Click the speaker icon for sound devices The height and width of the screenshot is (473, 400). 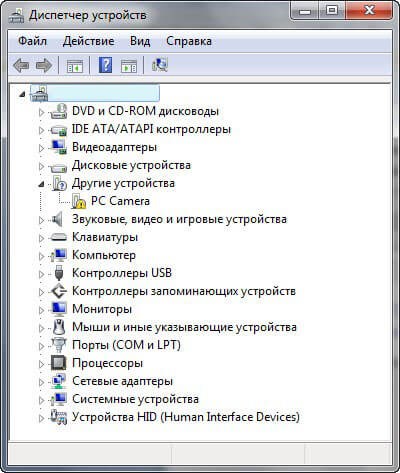tap(57, 219)
